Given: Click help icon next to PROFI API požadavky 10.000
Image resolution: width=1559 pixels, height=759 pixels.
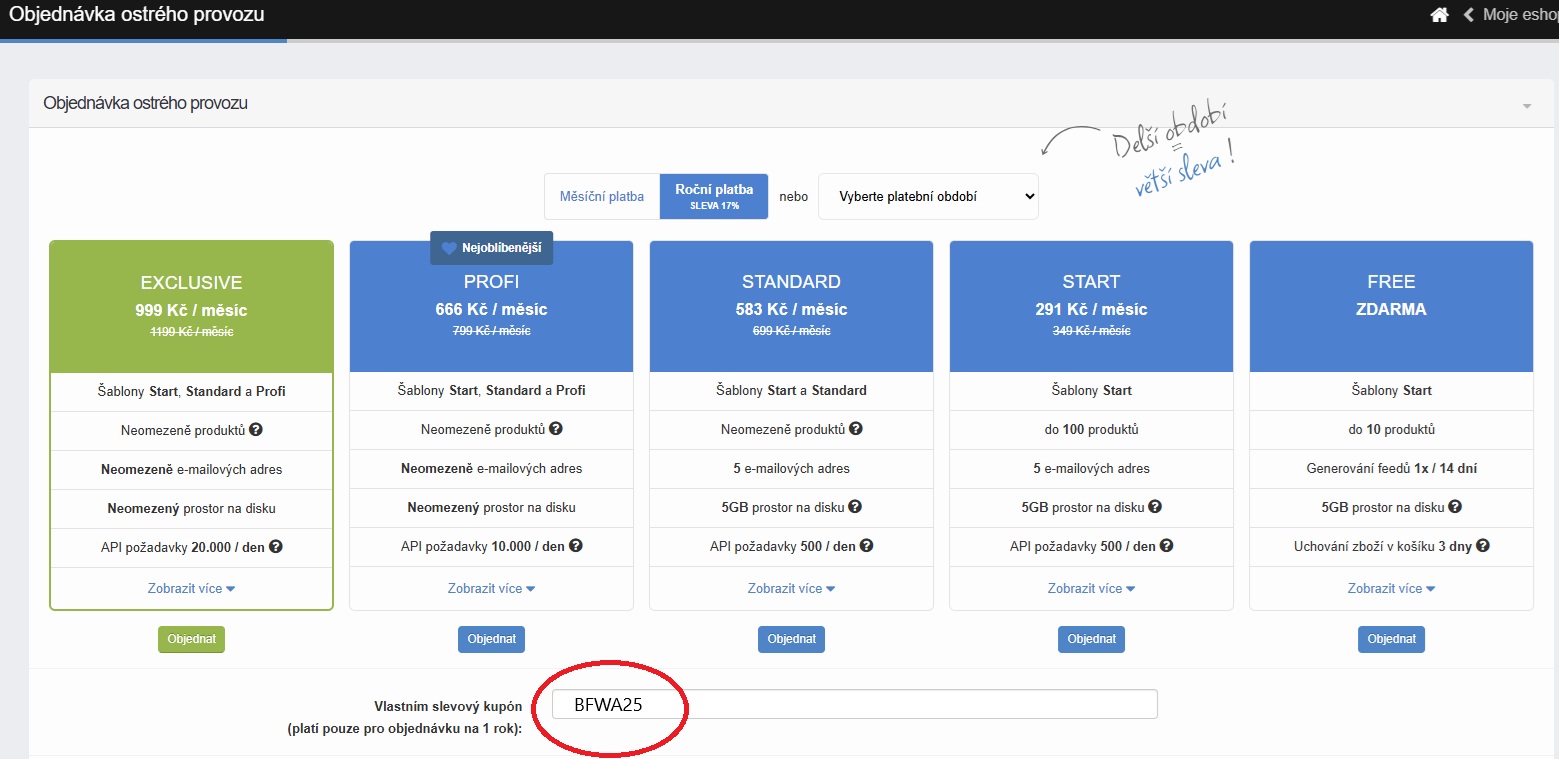Looking at the screenshot, I should [x=576, y=547].
